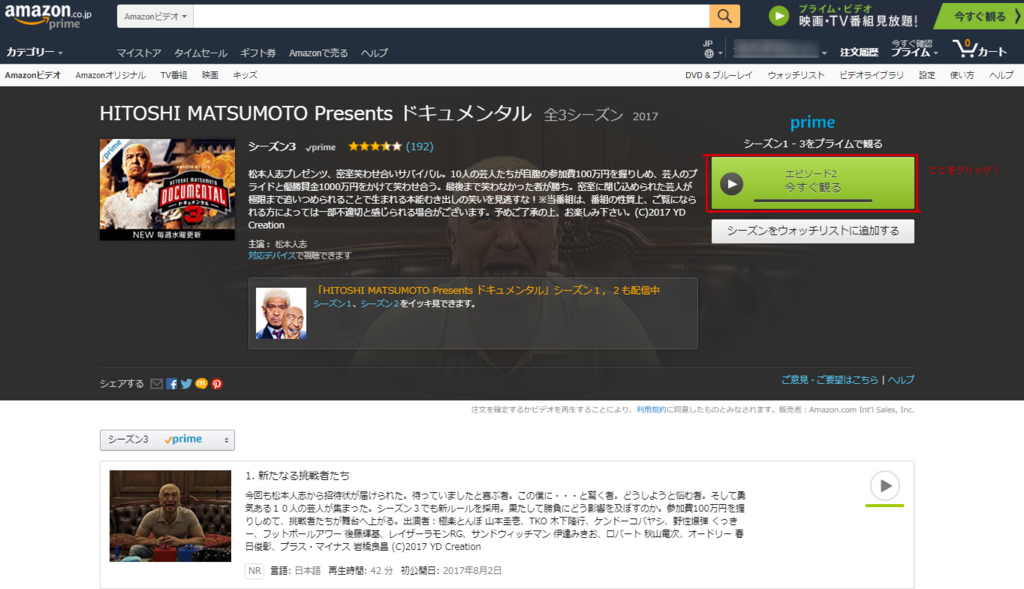The width and height of the screenshot is (1024, 589).
Task: Open the シーズン3 season selector dropdown
Action: (166, 439)
